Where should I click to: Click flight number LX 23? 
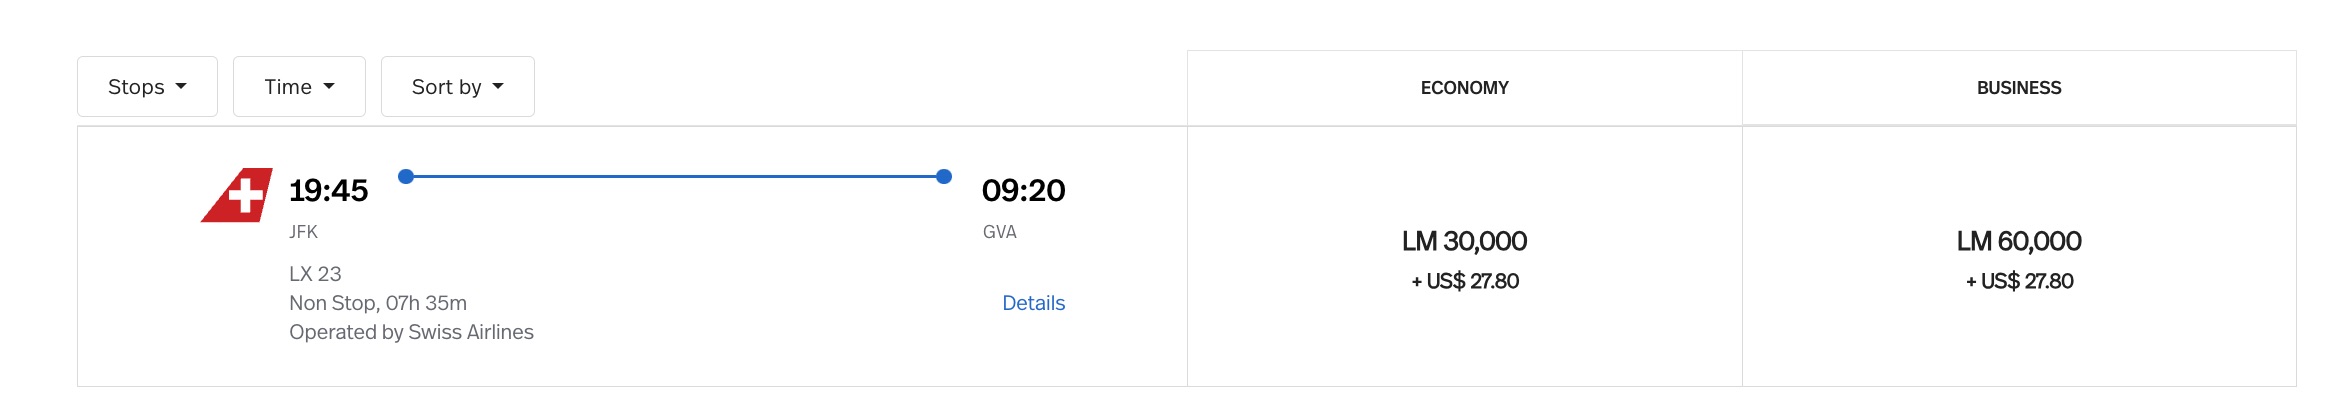[315, 274]
